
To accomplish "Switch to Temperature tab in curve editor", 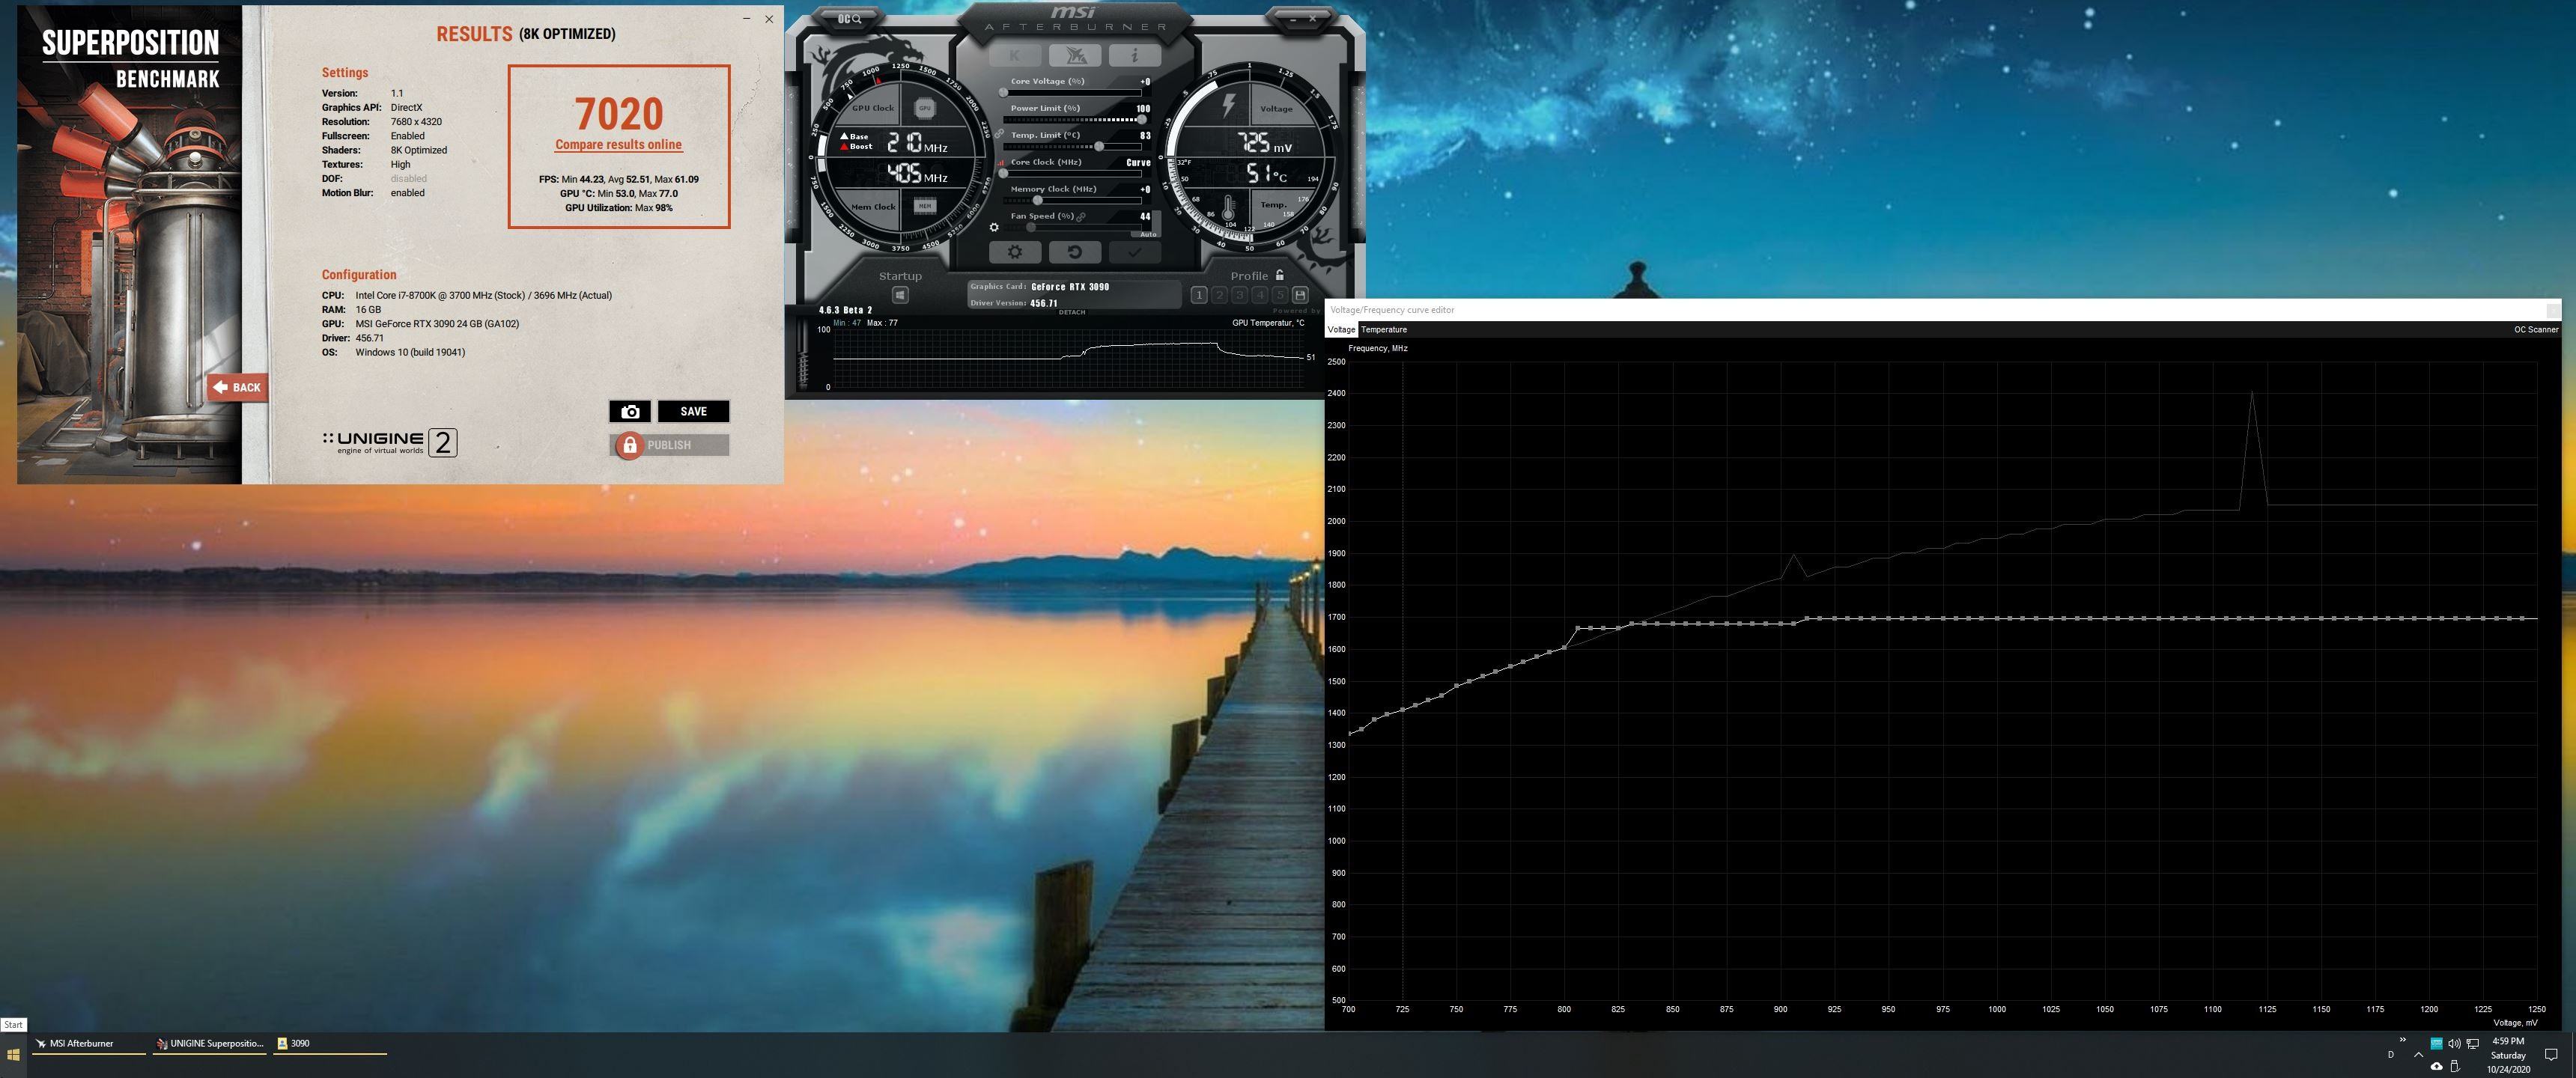I will 1384,329.
